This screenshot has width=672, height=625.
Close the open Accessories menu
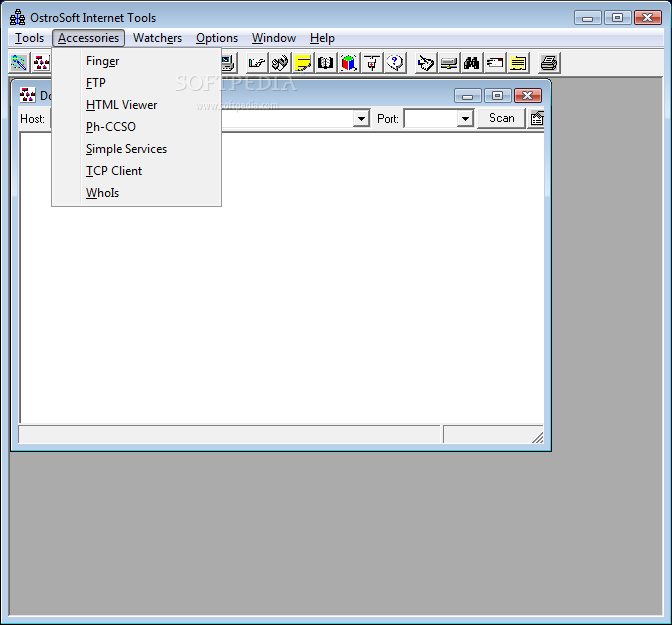(x=88, y=38)
